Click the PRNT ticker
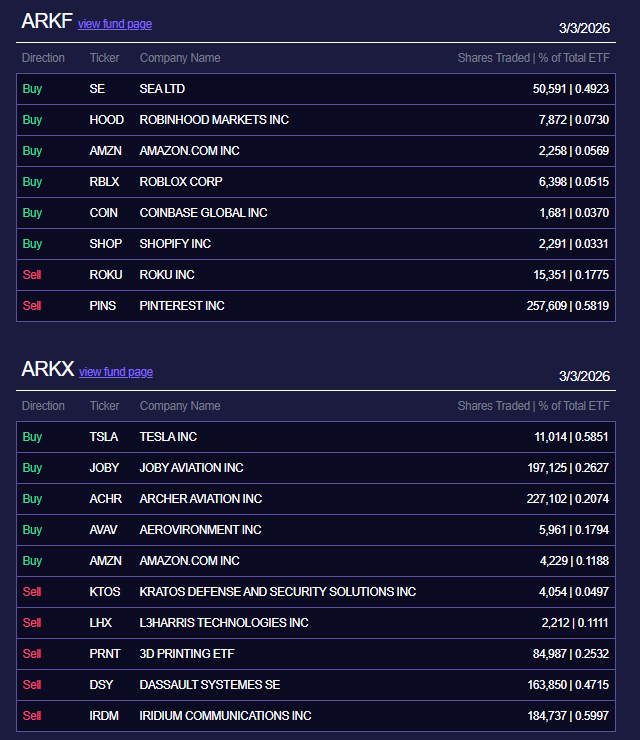This screenshot has width=640, height=740. (x=105, y=654)
